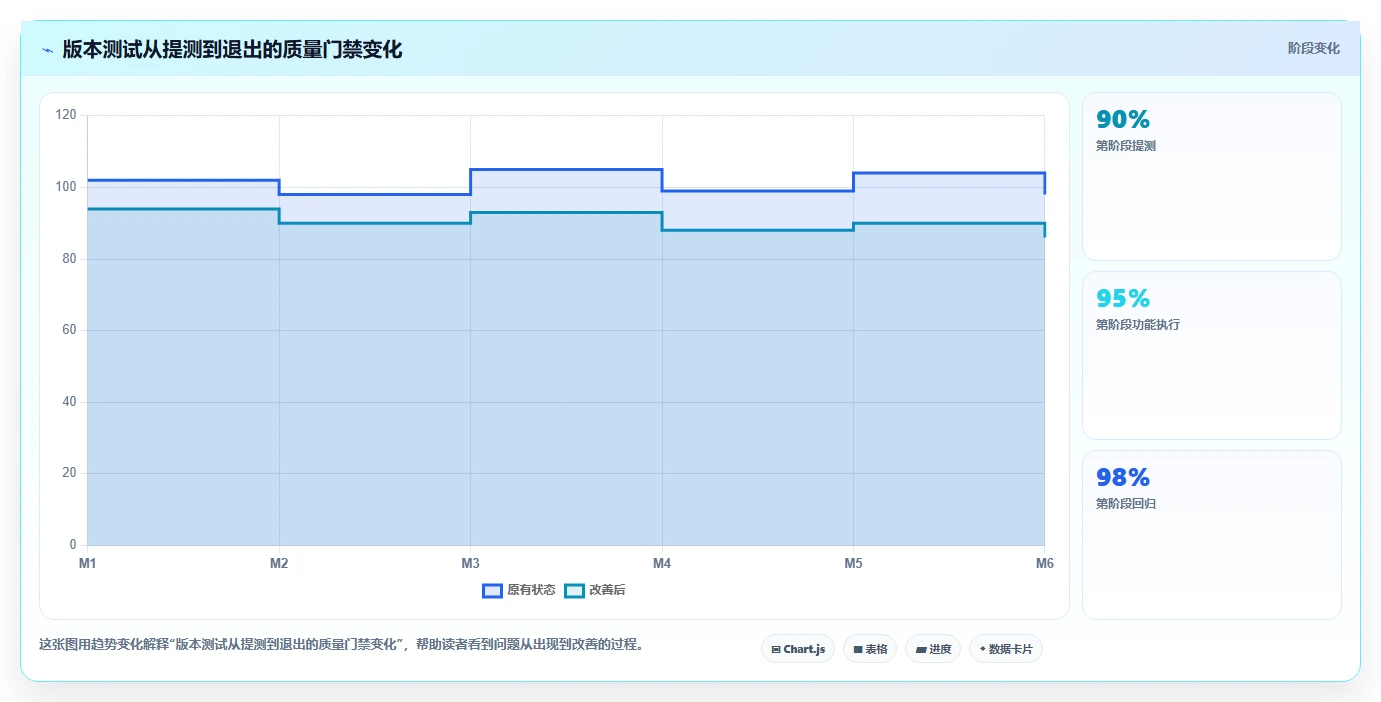Open the 90% 第阶段提测 card
This screenshot has height=702, width=1381.
point(1212,177)
